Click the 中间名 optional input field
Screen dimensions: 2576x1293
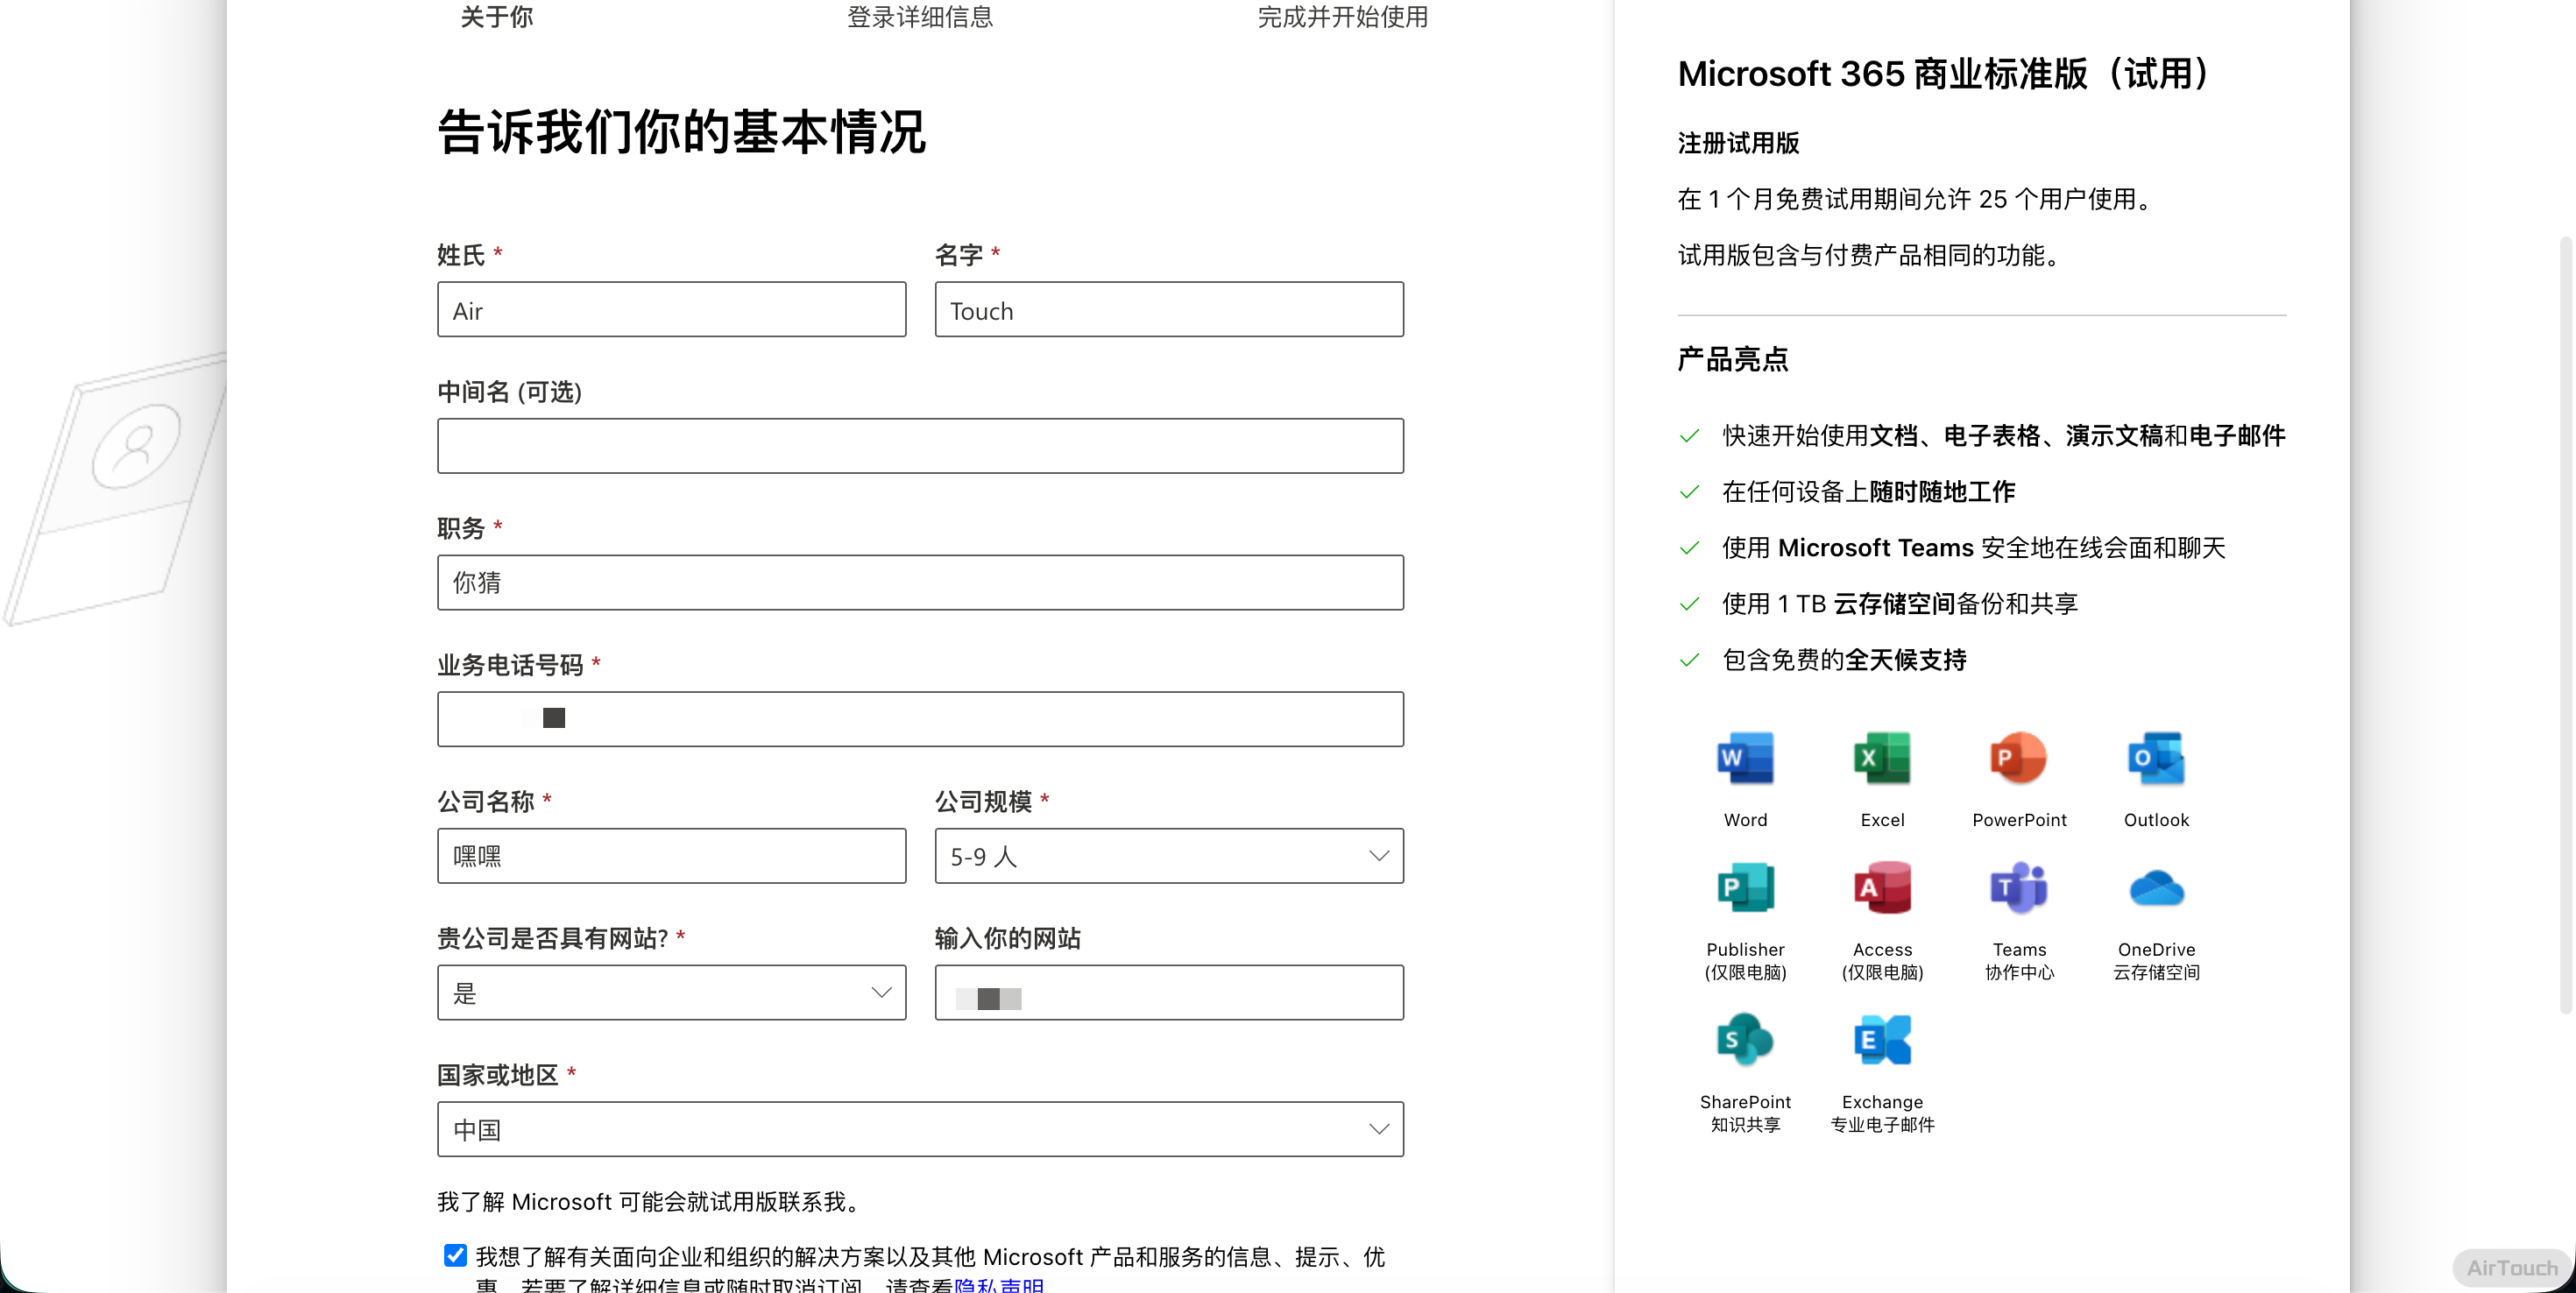tap(920, 446)
